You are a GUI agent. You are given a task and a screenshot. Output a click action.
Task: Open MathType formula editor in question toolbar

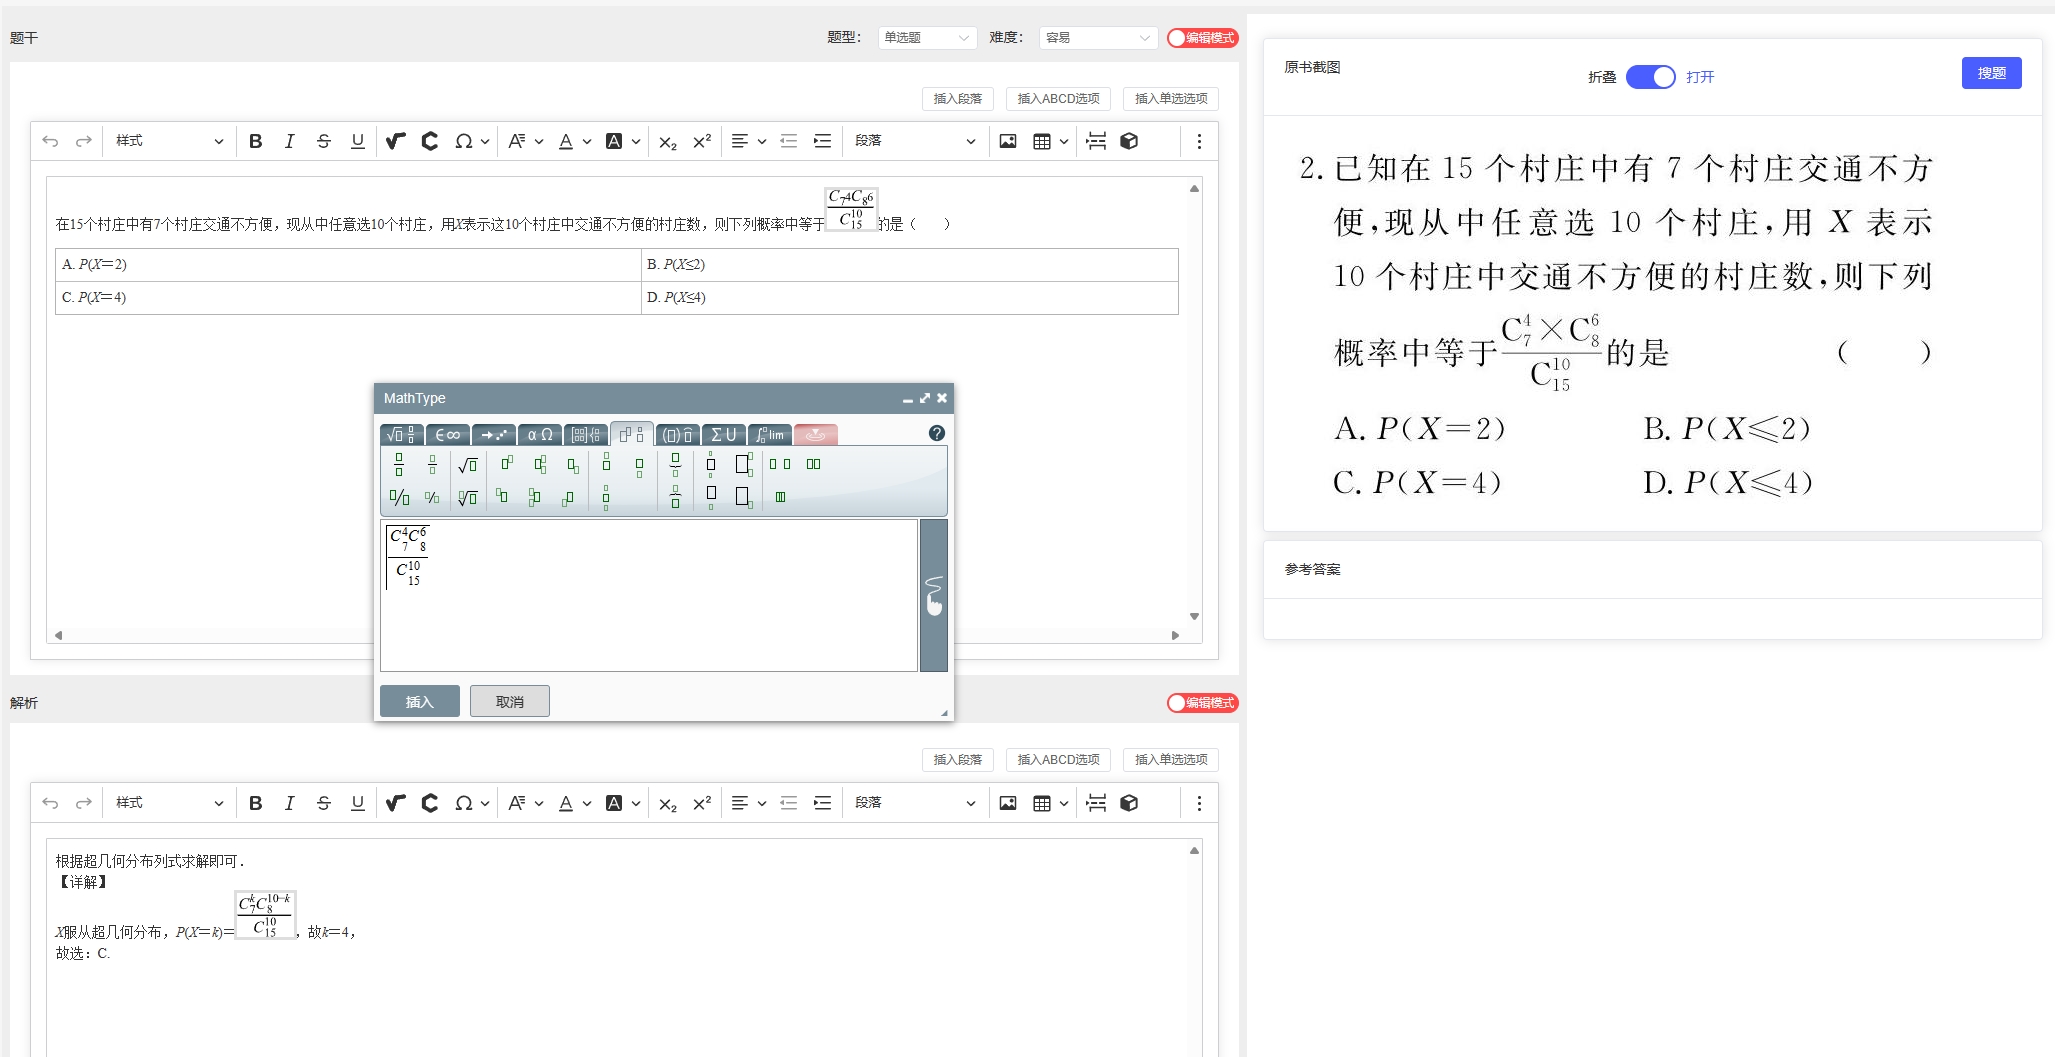(x=396, y=141)
